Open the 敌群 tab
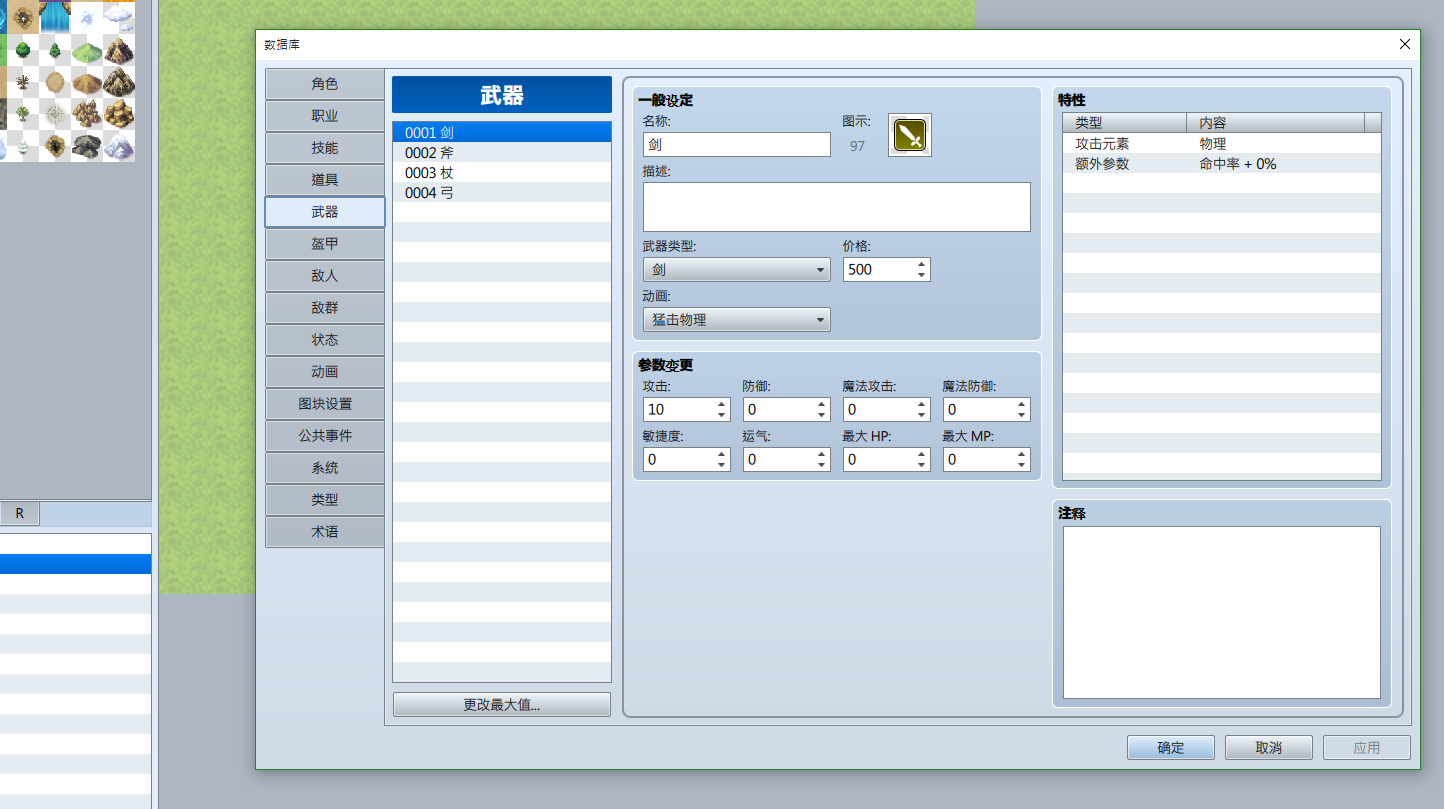The width and height of the screenshot is (1444, 809). pos(325,308)
